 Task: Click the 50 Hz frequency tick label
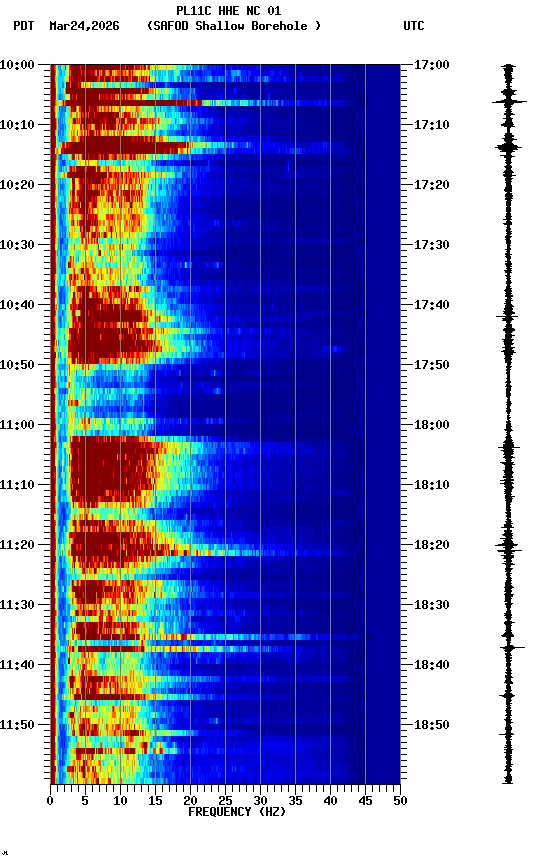pos(400,802)
